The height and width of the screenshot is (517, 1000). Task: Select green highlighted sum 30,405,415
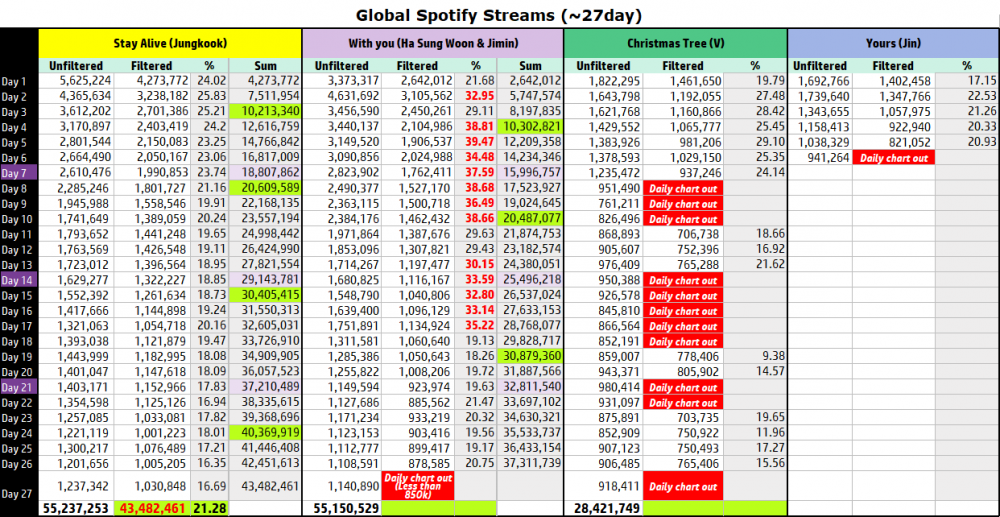tap(265, 295)
